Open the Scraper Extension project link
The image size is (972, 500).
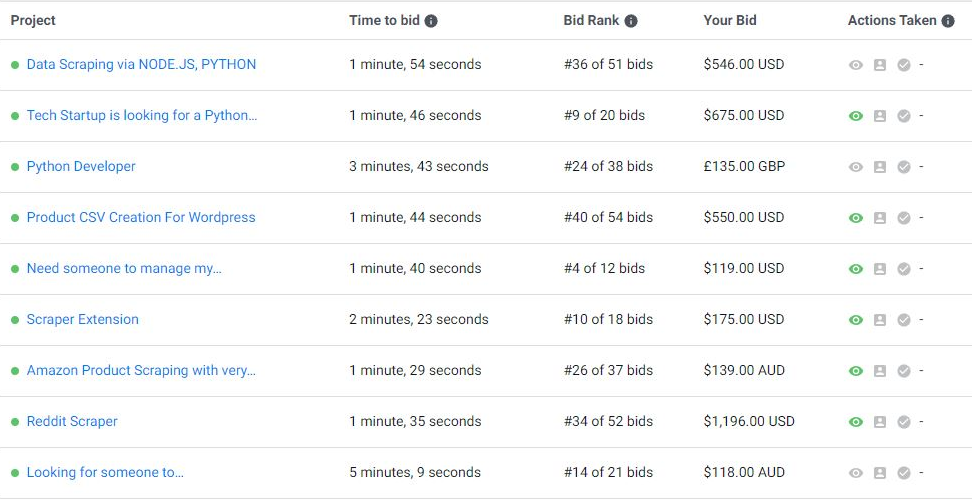(x=82, y=319)
